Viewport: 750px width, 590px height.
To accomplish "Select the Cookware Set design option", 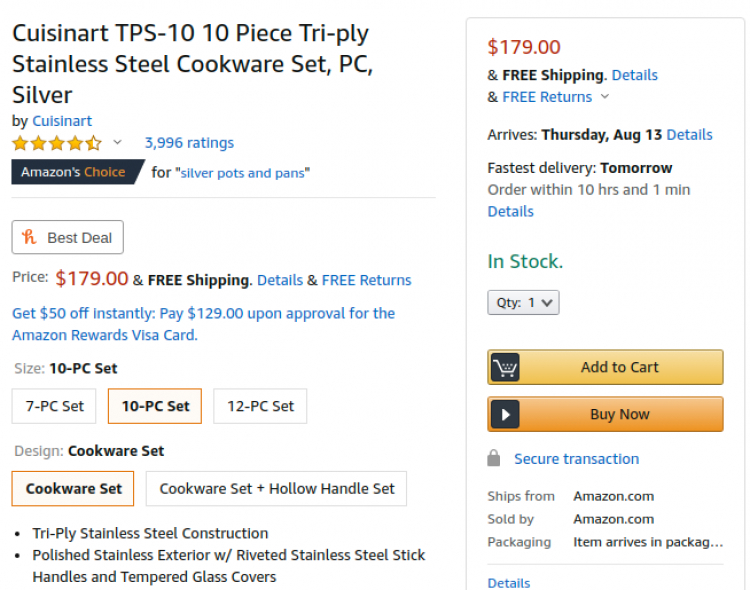I will pyautogui.click(x=73, y=489).
